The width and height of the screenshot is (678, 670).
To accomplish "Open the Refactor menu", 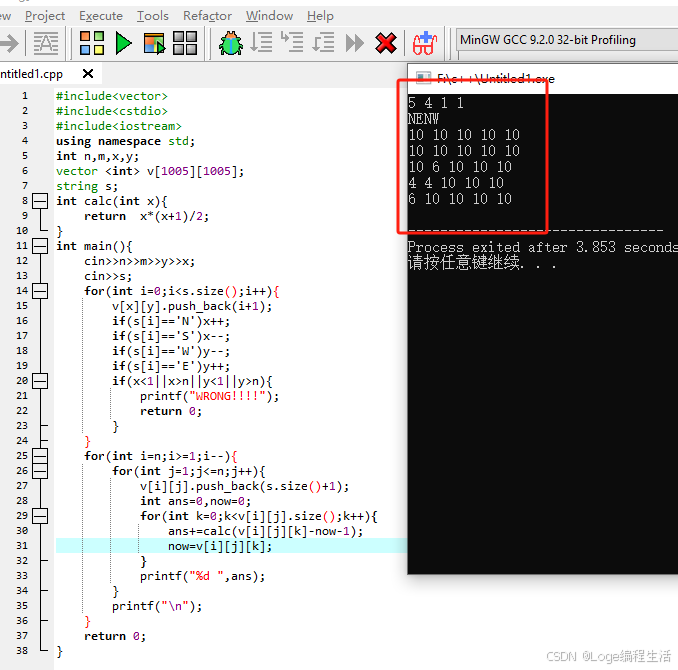I will [x=207, y=16].
